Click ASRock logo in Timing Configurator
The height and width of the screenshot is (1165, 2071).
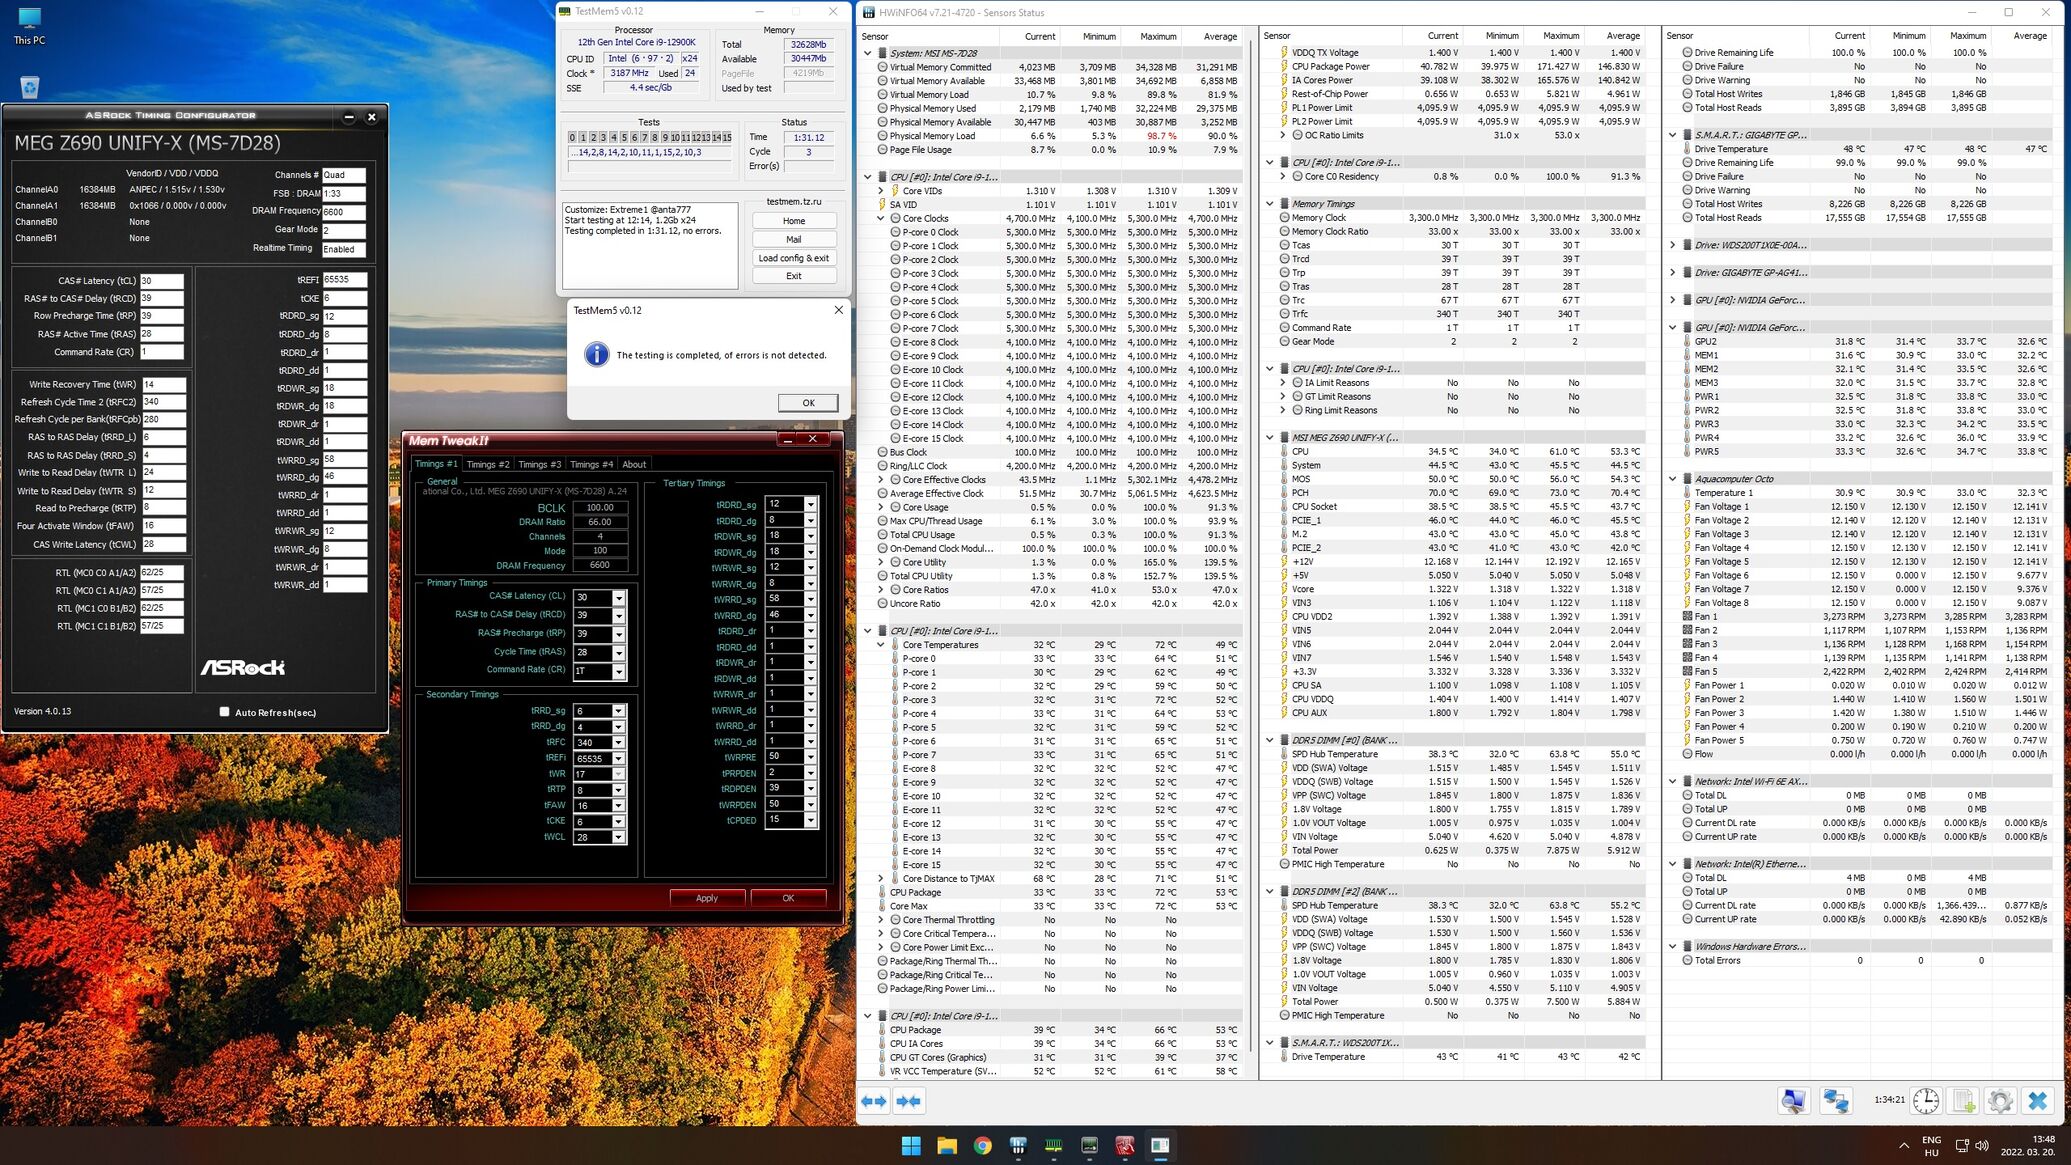coord(243,667)
